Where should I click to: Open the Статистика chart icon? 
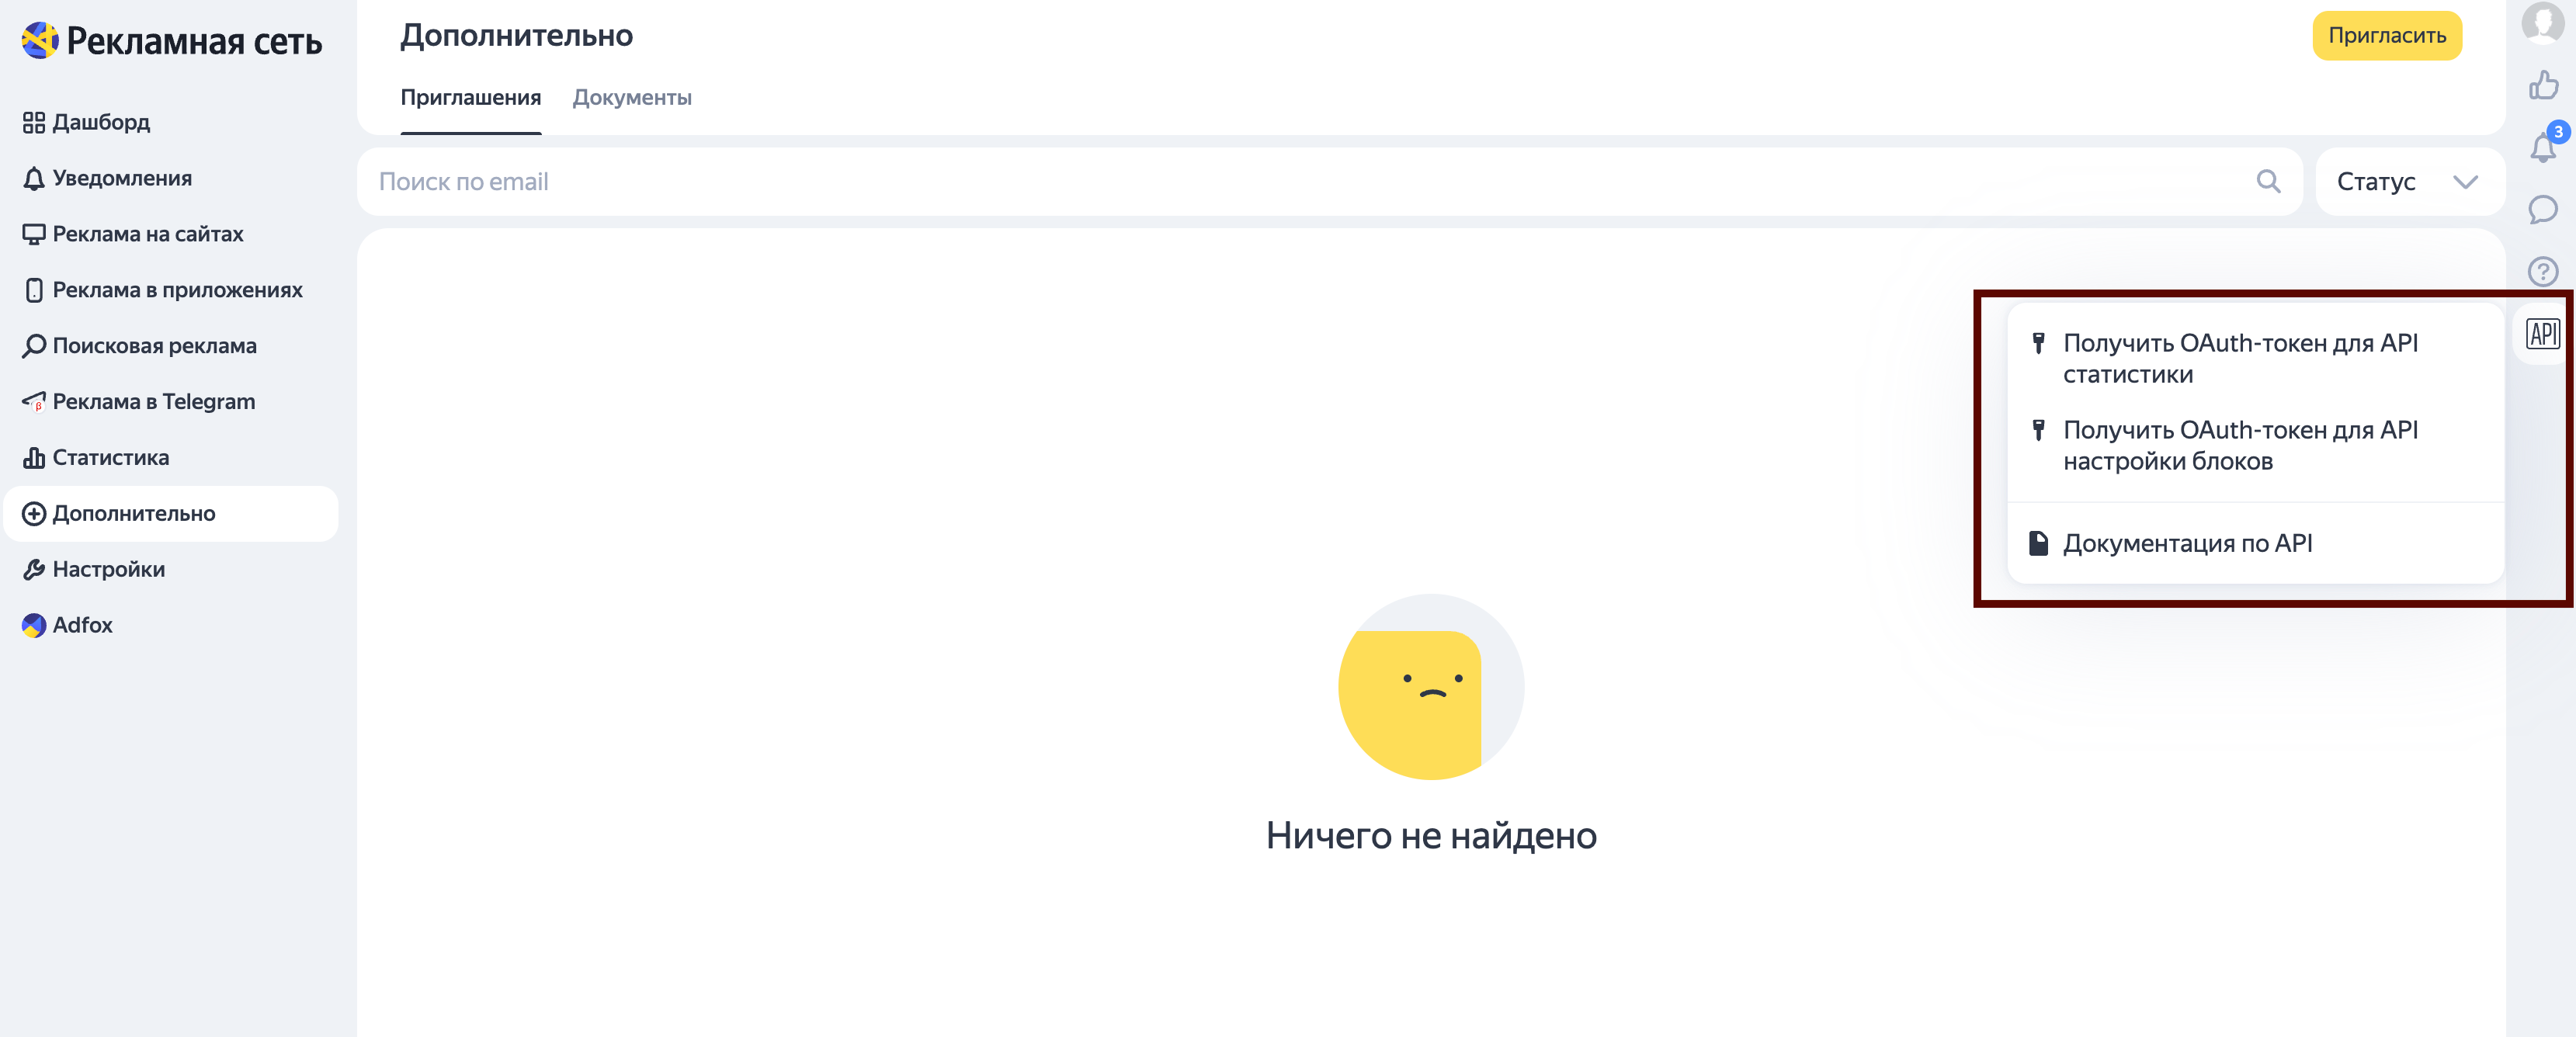[33, 457]
